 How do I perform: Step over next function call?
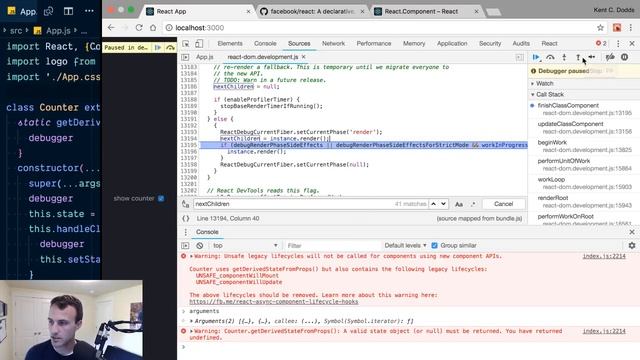[x=550, y=58]
